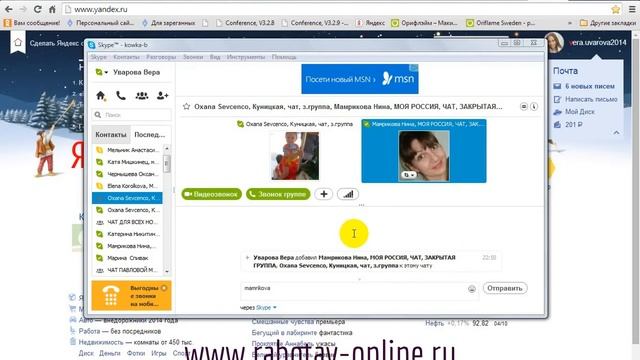Click the add contact icon in Skype
The width and height of the screenshot is (640, 360).
pyautogui.click(x=162, y=96)
